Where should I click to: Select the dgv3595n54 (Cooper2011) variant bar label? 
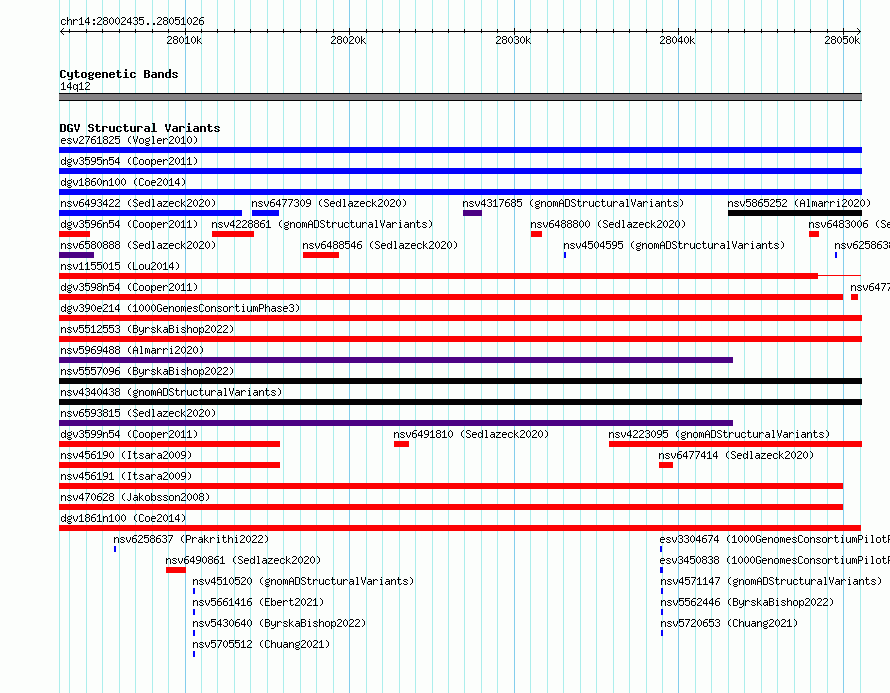pyautogui.click(x=129, y=161)
